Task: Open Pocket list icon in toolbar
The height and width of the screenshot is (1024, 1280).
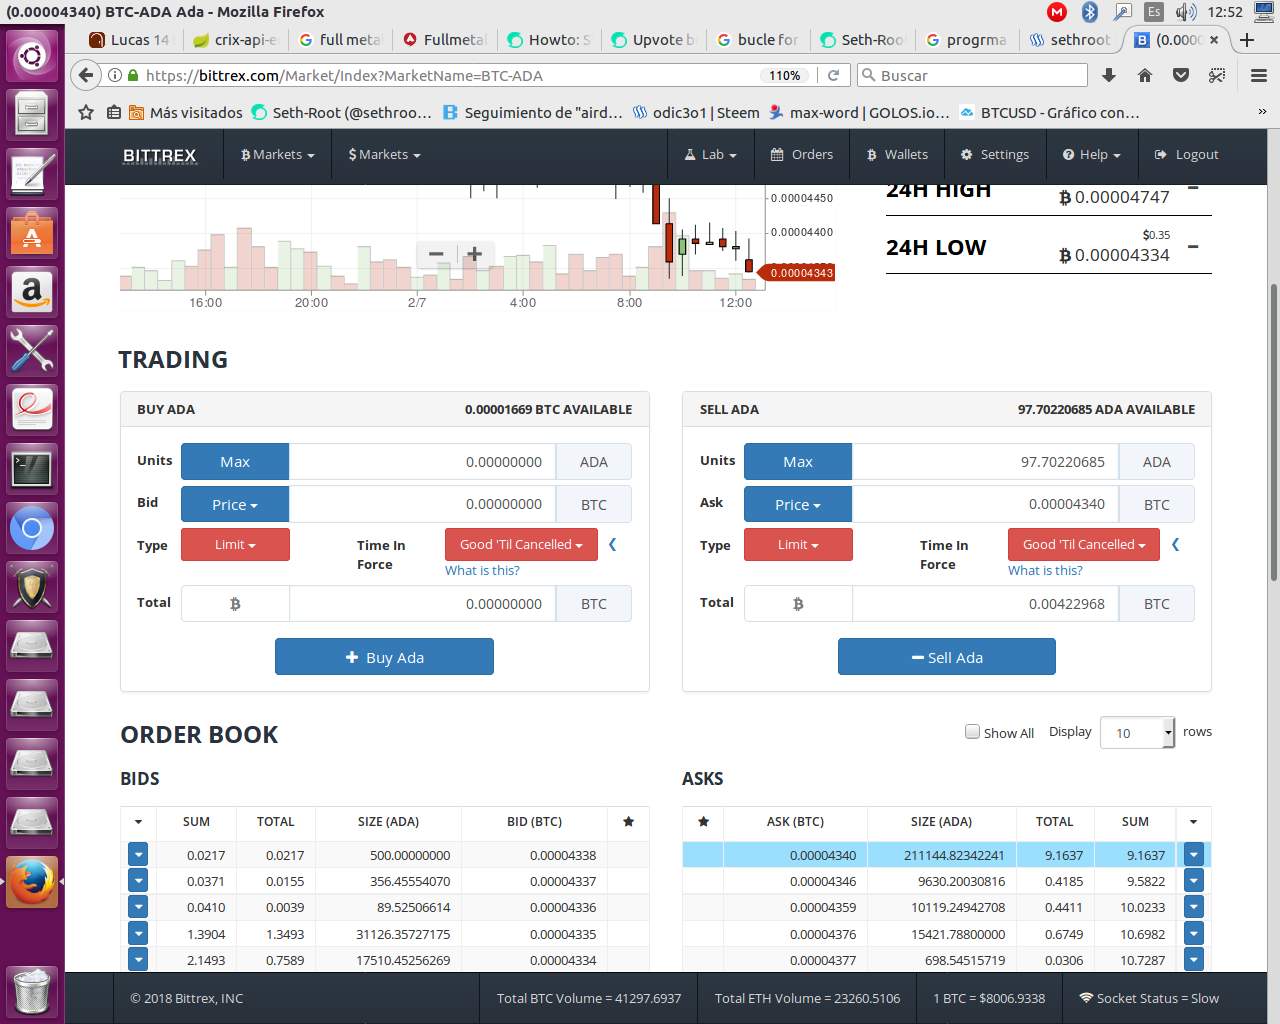Action: (x=1181, y=75)
